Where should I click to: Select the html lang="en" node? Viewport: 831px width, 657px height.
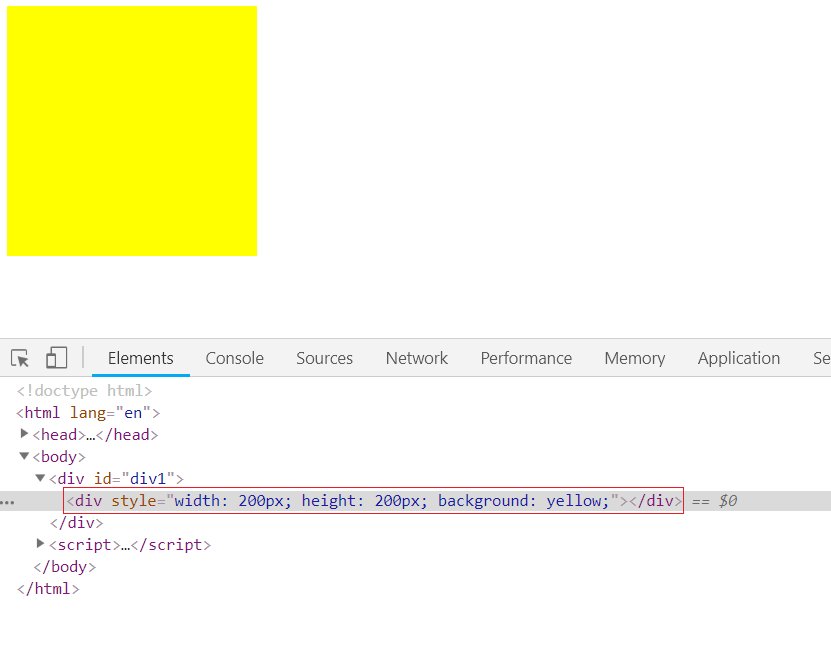(x=88, y=413)
